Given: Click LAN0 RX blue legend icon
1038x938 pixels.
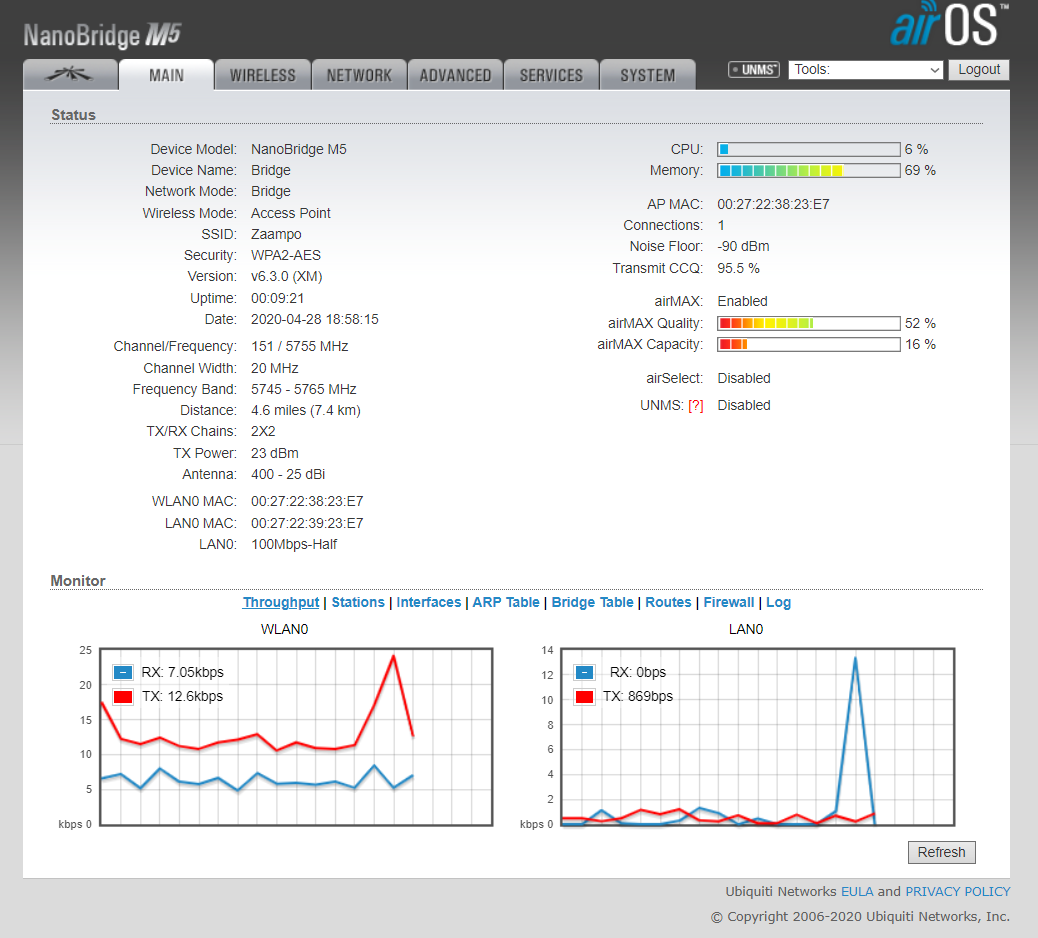Looking at the screenshot, I should (x=585, y=673).
